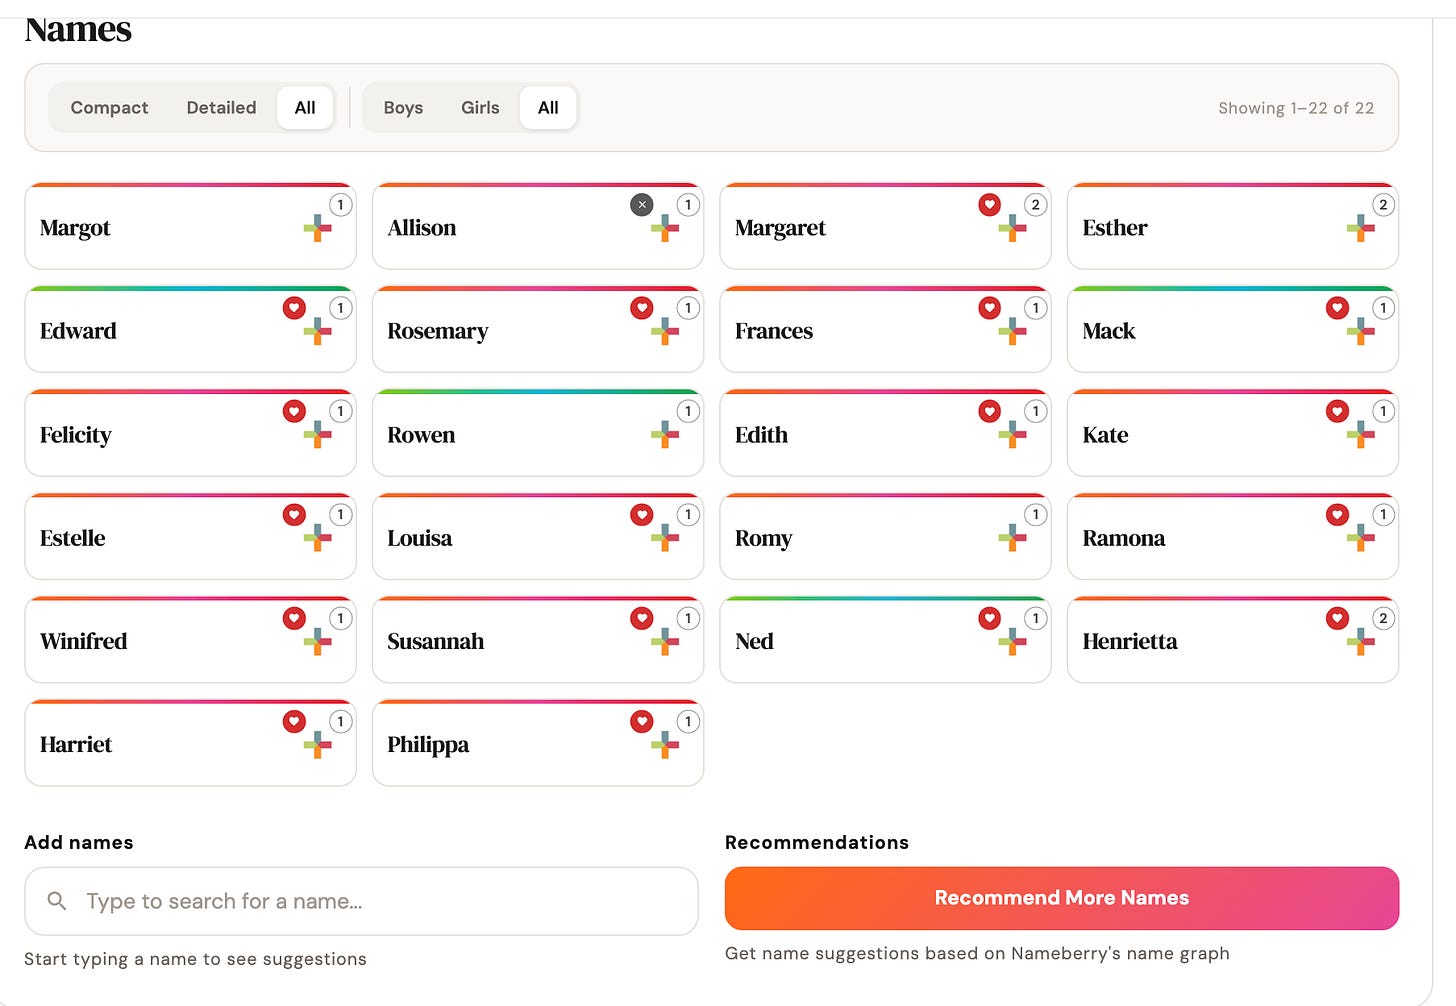Click the heart icon on Mack card

1337,308
